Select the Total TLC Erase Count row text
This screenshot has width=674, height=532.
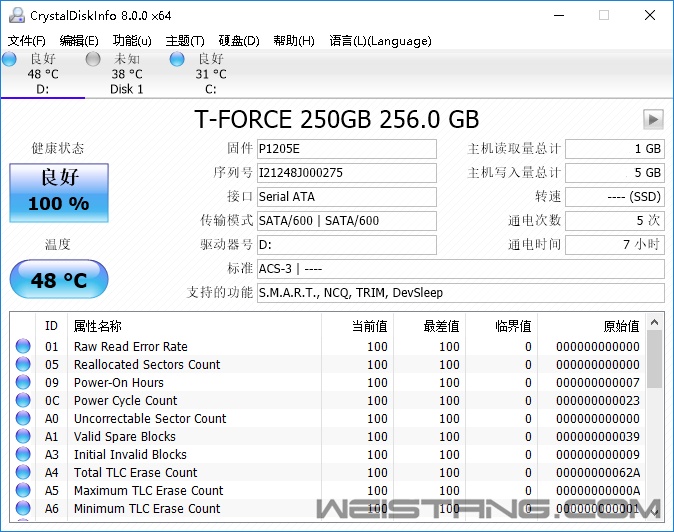click(x=135, y=473)
